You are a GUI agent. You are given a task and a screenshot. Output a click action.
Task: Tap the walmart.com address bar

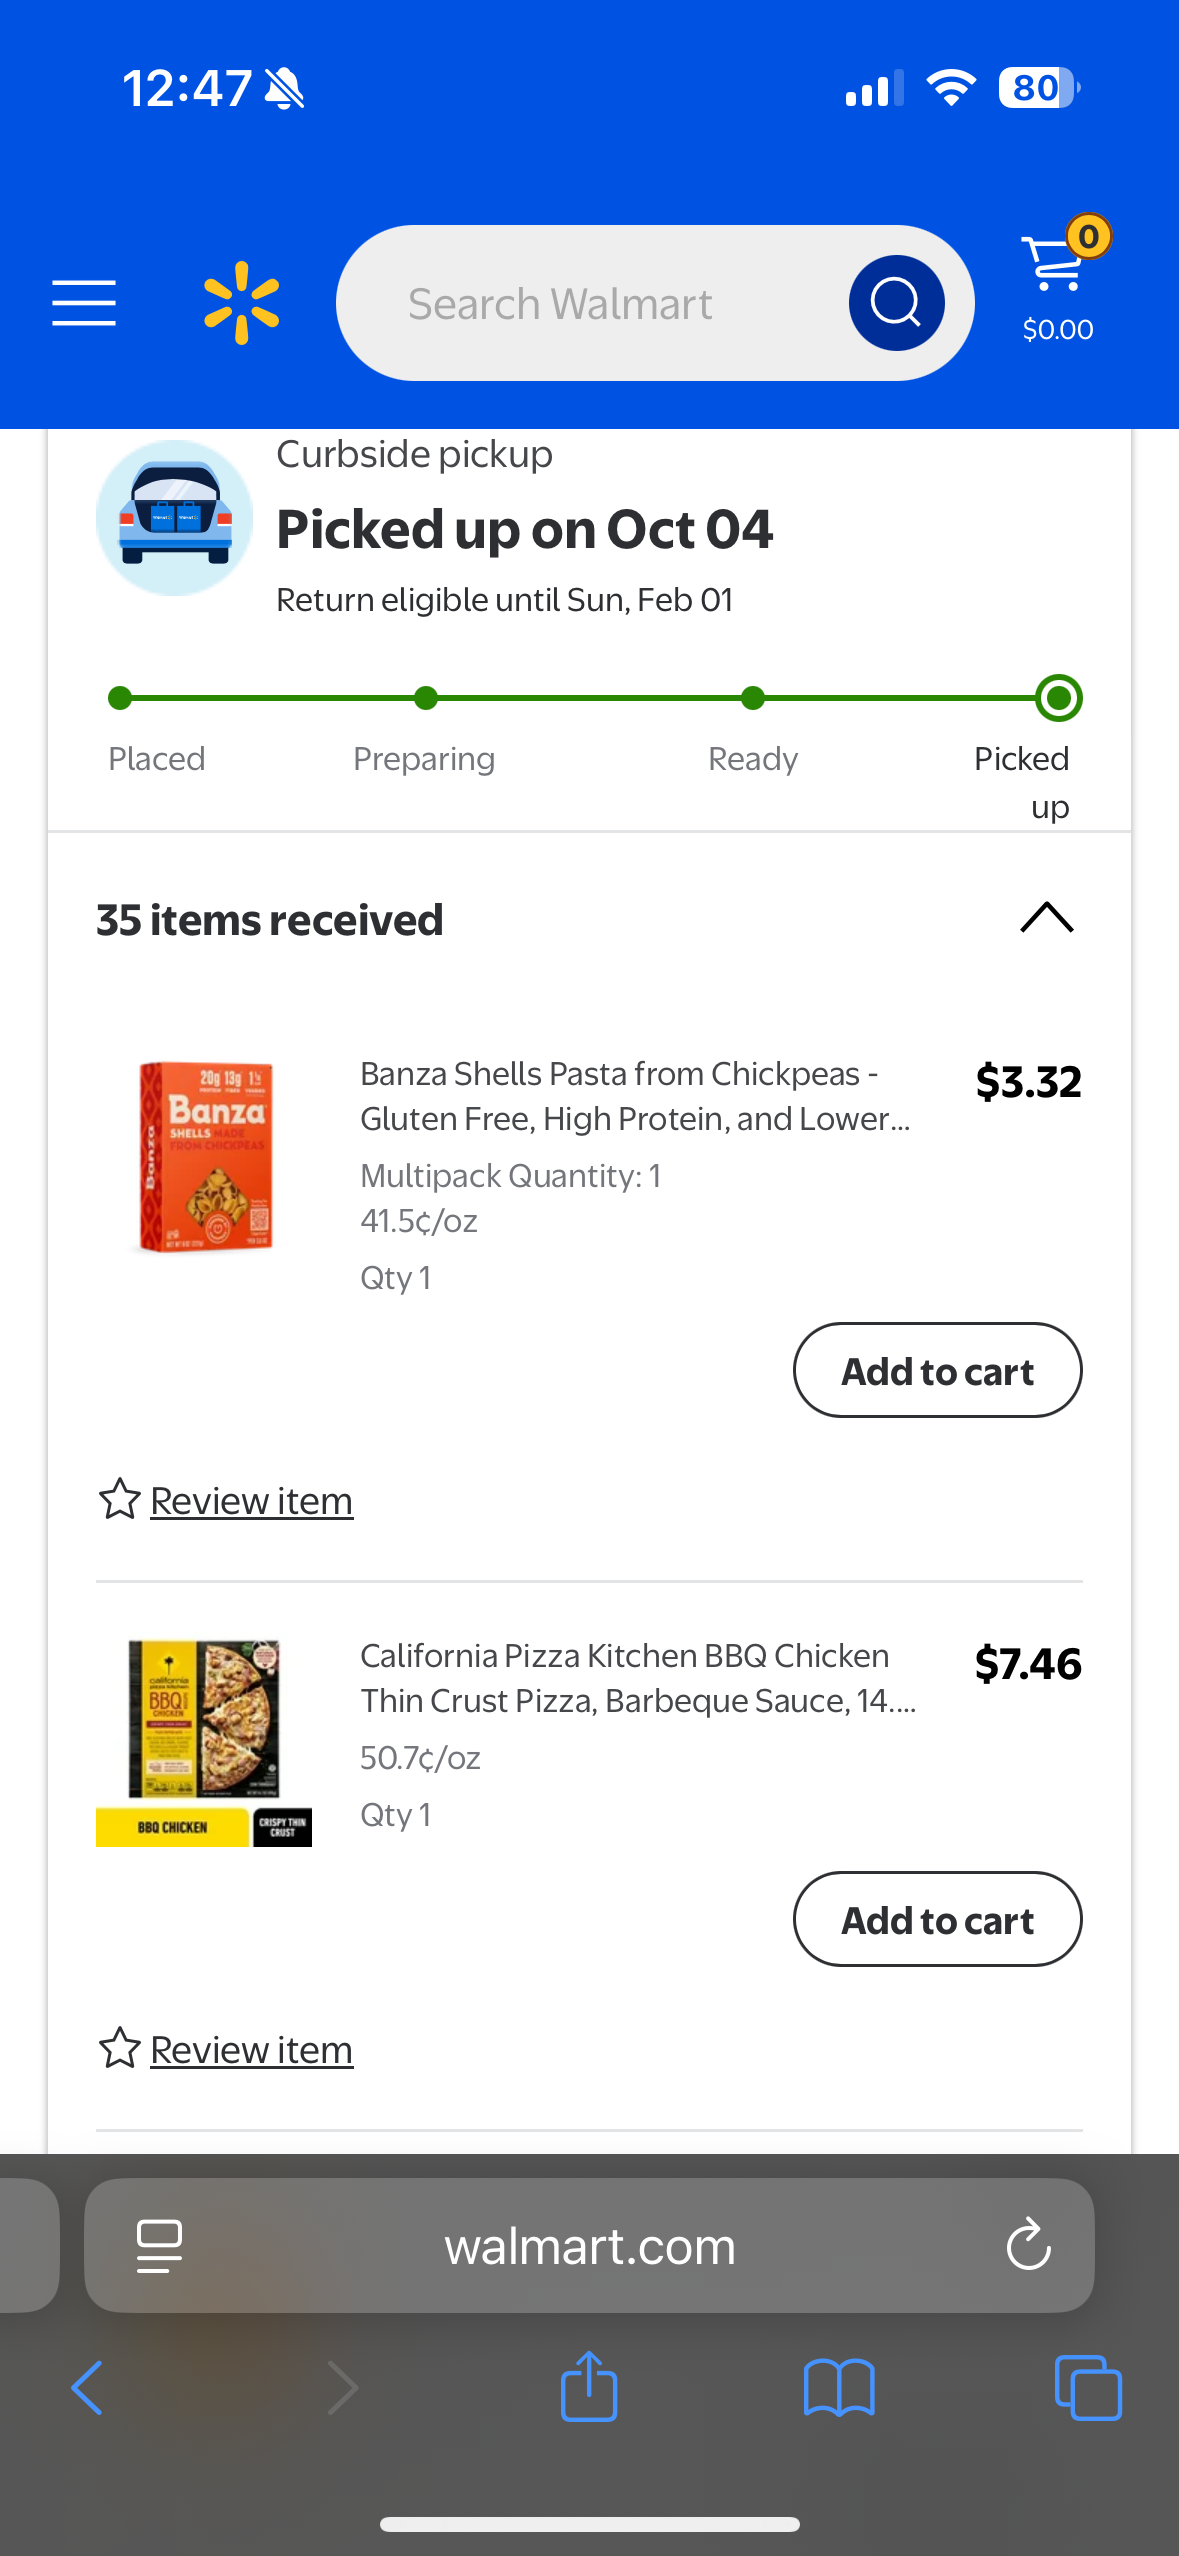click(x=589, y=2246)
